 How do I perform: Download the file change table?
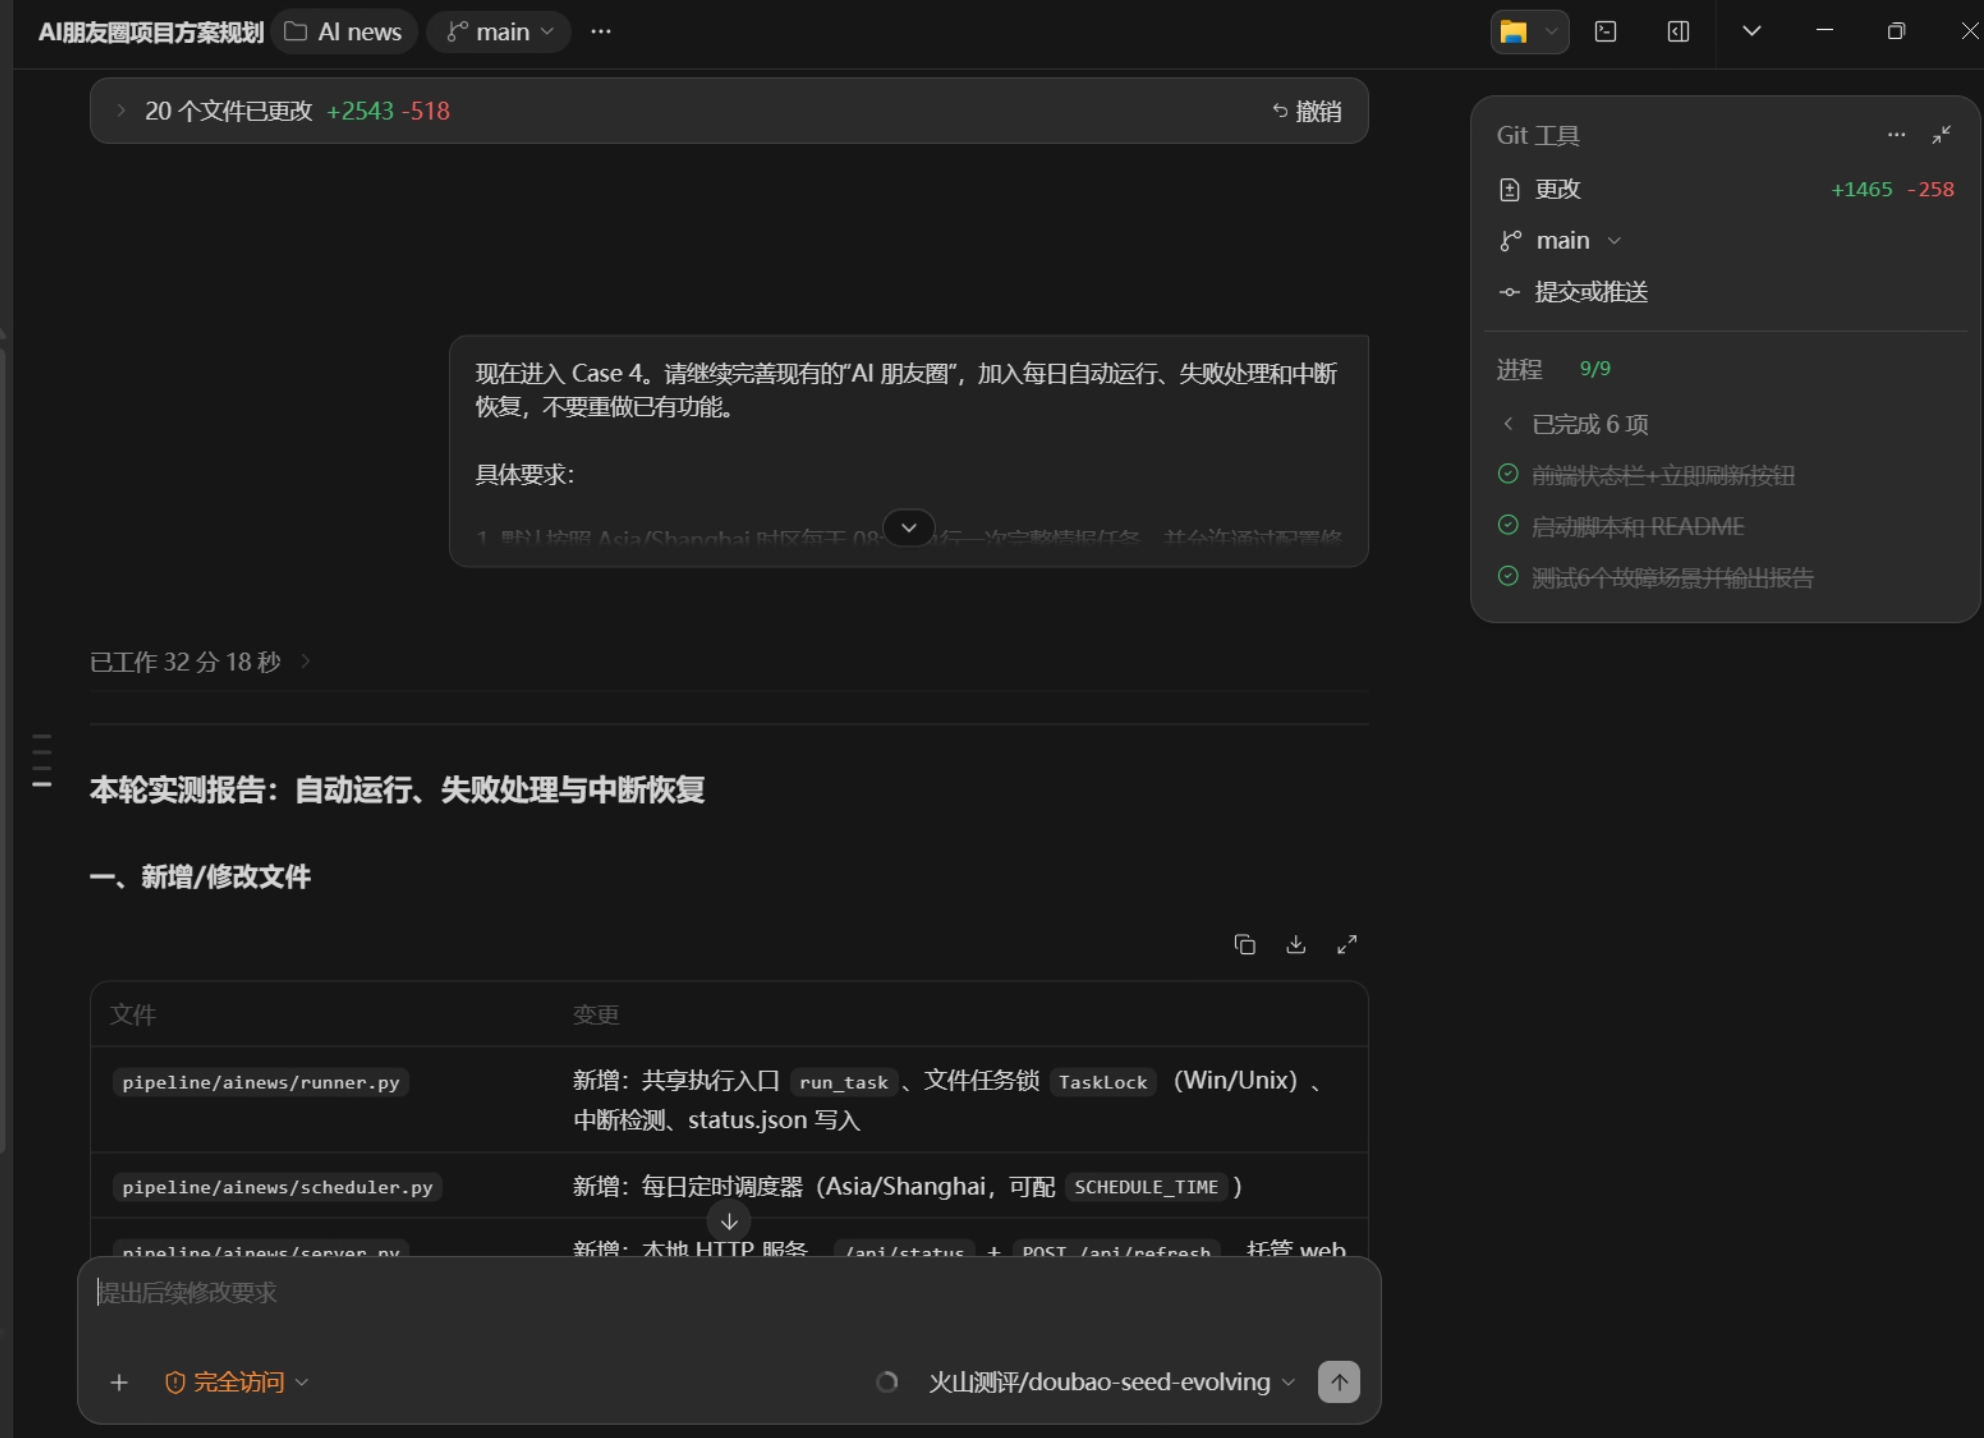(x=1295, y=944)
